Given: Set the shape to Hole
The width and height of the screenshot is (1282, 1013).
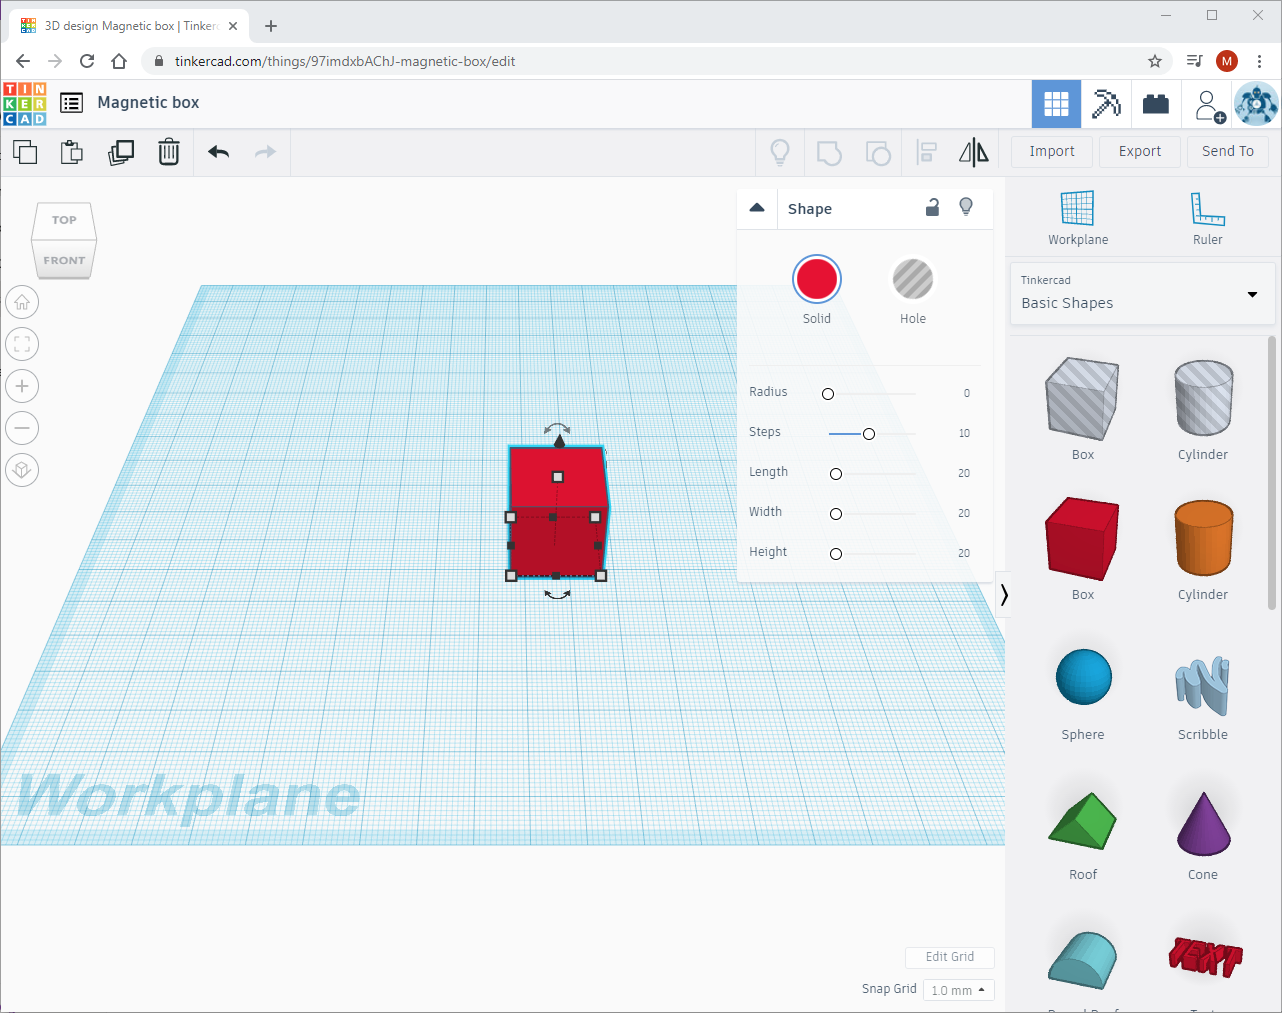Looking at the screenshot, I should pyautogui.click(x=913, y=279).
